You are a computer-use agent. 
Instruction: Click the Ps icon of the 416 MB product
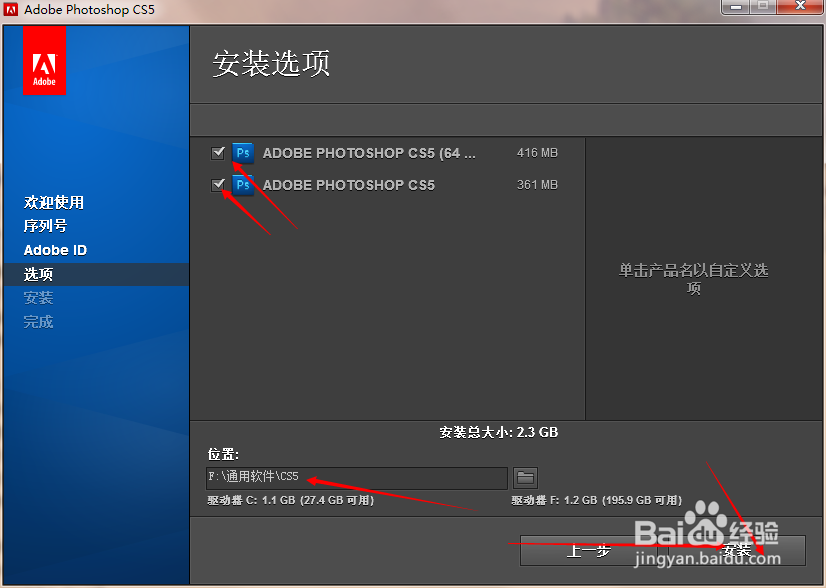(x=243, y=153)
